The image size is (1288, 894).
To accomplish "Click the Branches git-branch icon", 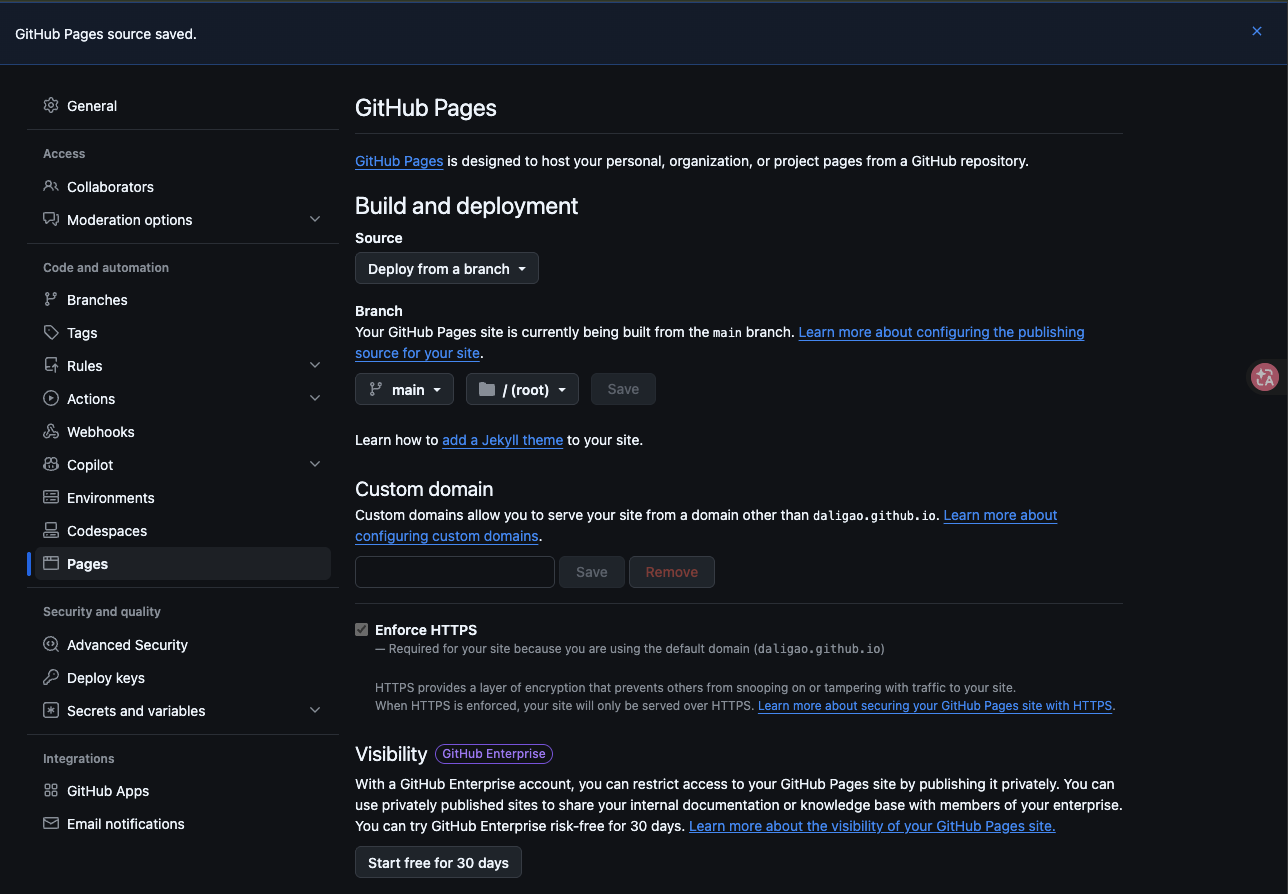I will (x=51, y=299).
